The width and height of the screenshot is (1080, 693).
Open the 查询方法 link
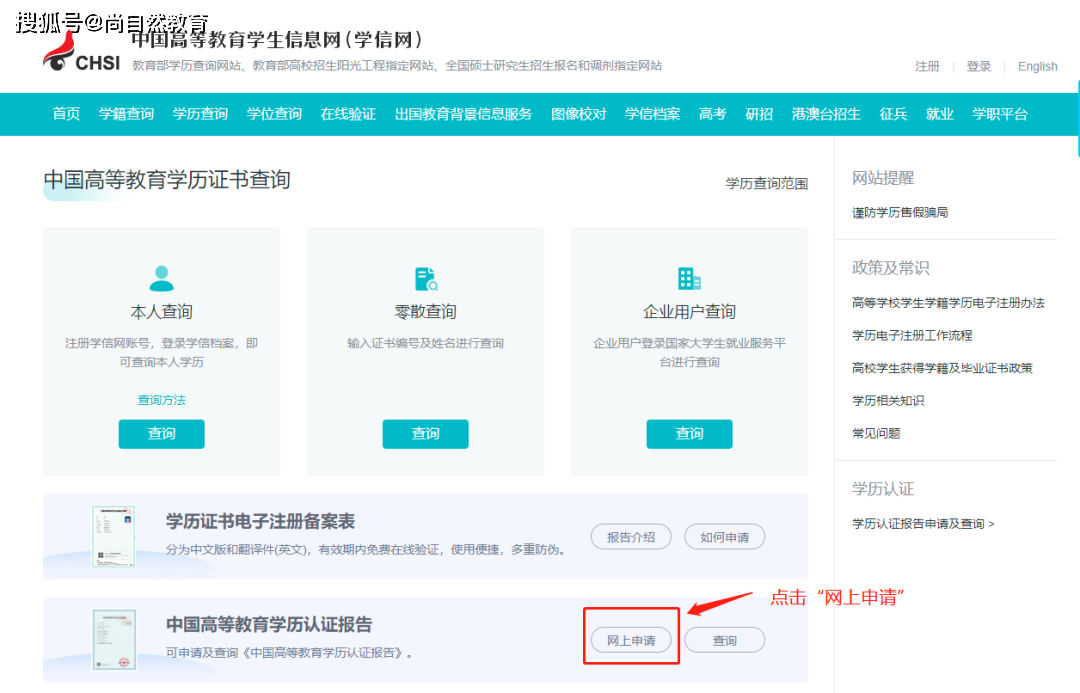(161, 398)
